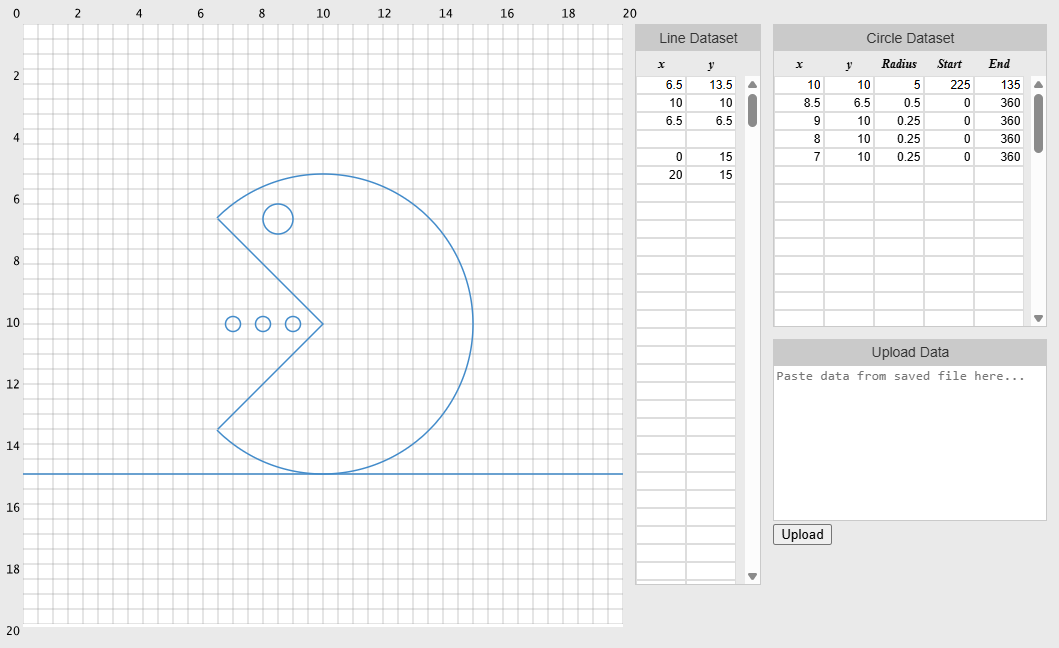1059x648 pixels.
Task: Select circle x cell value 8.5
Action: [x=799, y=103]
